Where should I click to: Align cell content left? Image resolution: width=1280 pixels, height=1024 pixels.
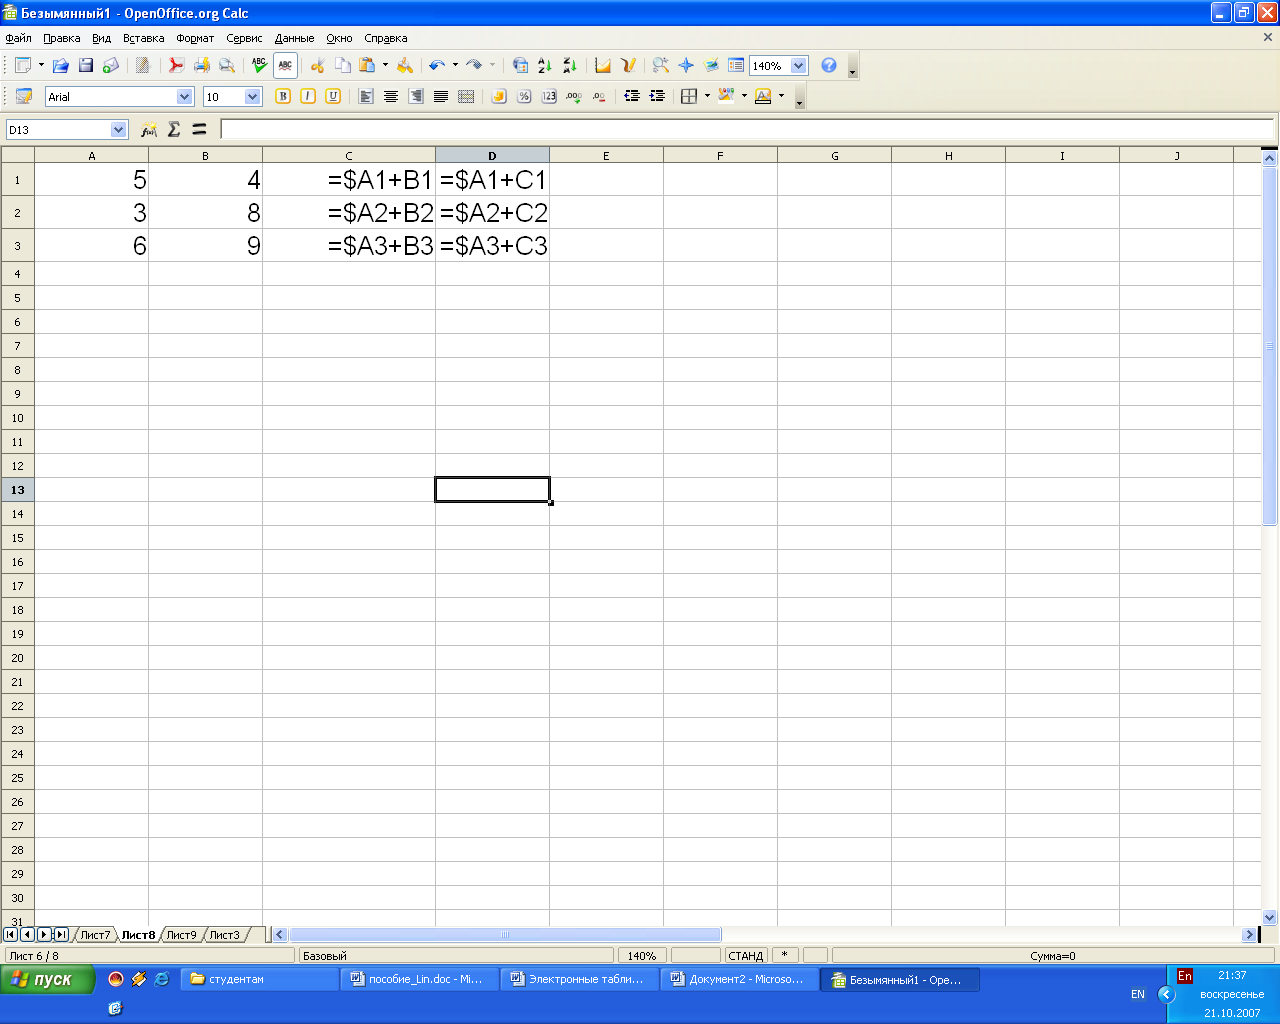tap(366, 96)
